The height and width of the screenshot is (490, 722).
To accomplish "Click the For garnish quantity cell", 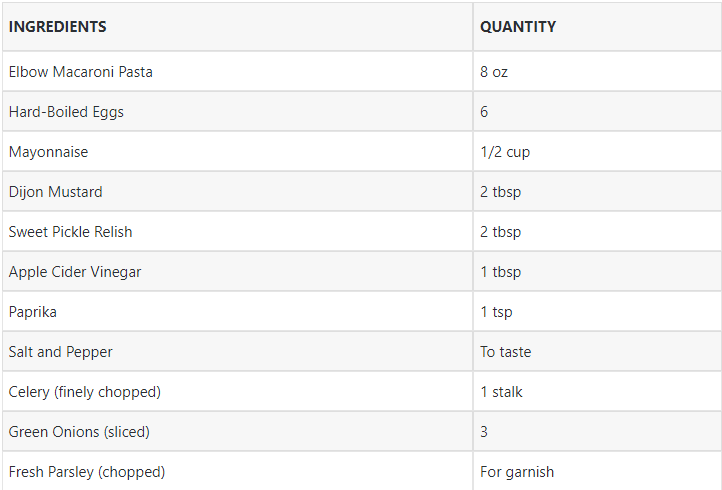I will (x=517, y=472).
